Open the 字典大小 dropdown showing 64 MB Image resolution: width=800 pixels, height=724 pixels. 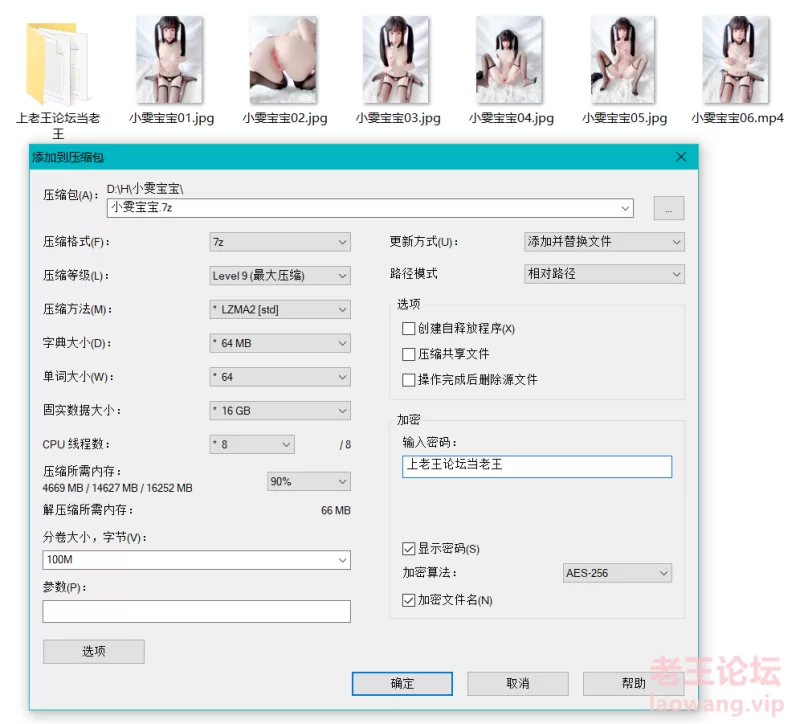280,343
